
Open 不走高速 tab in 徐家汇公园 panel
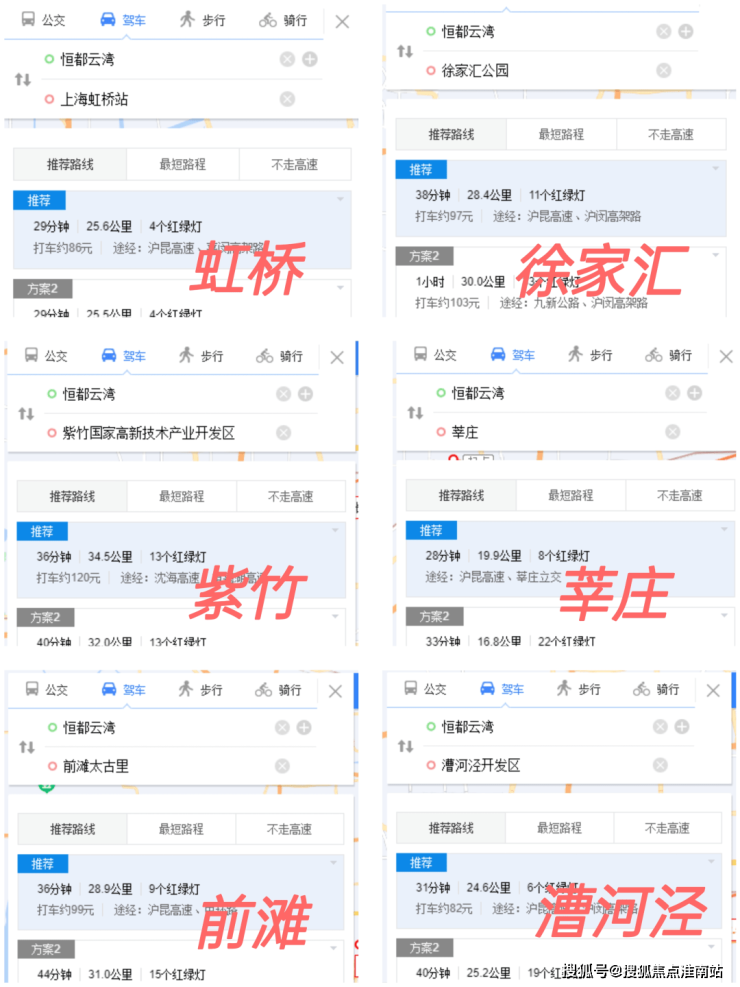click(x=671, y=134)
